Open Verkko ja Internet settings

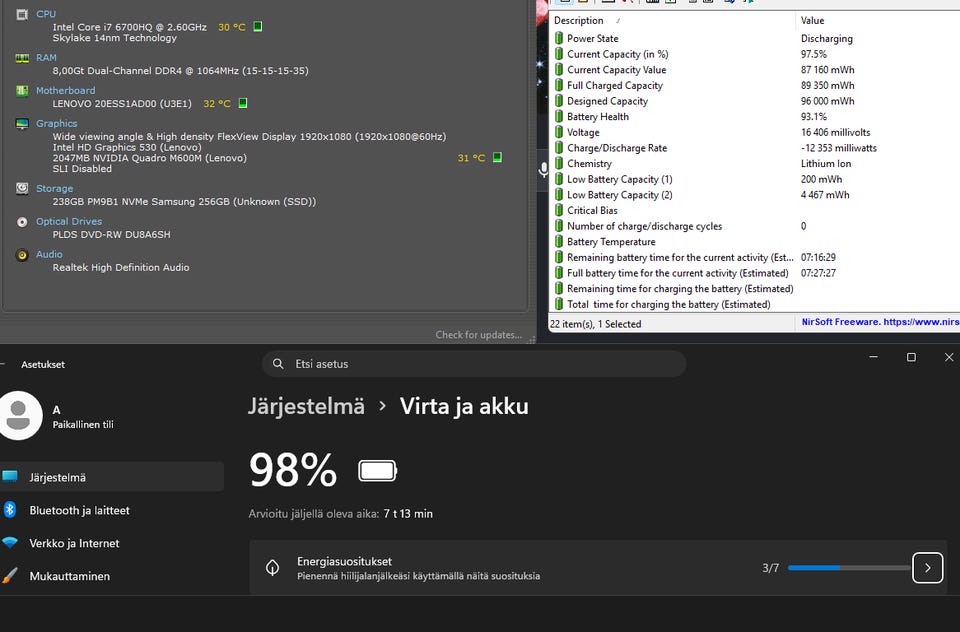112,543
